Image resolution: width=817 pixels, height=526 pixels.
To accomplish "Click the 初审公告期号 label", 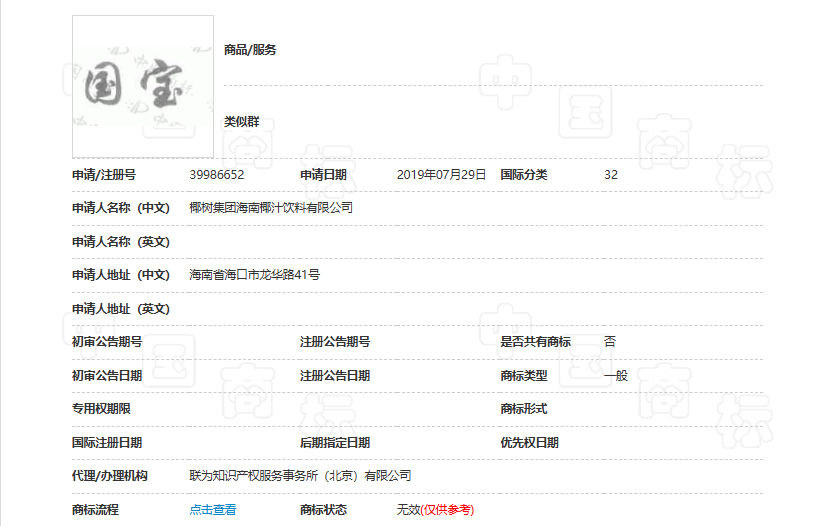I will pos(107,342).
